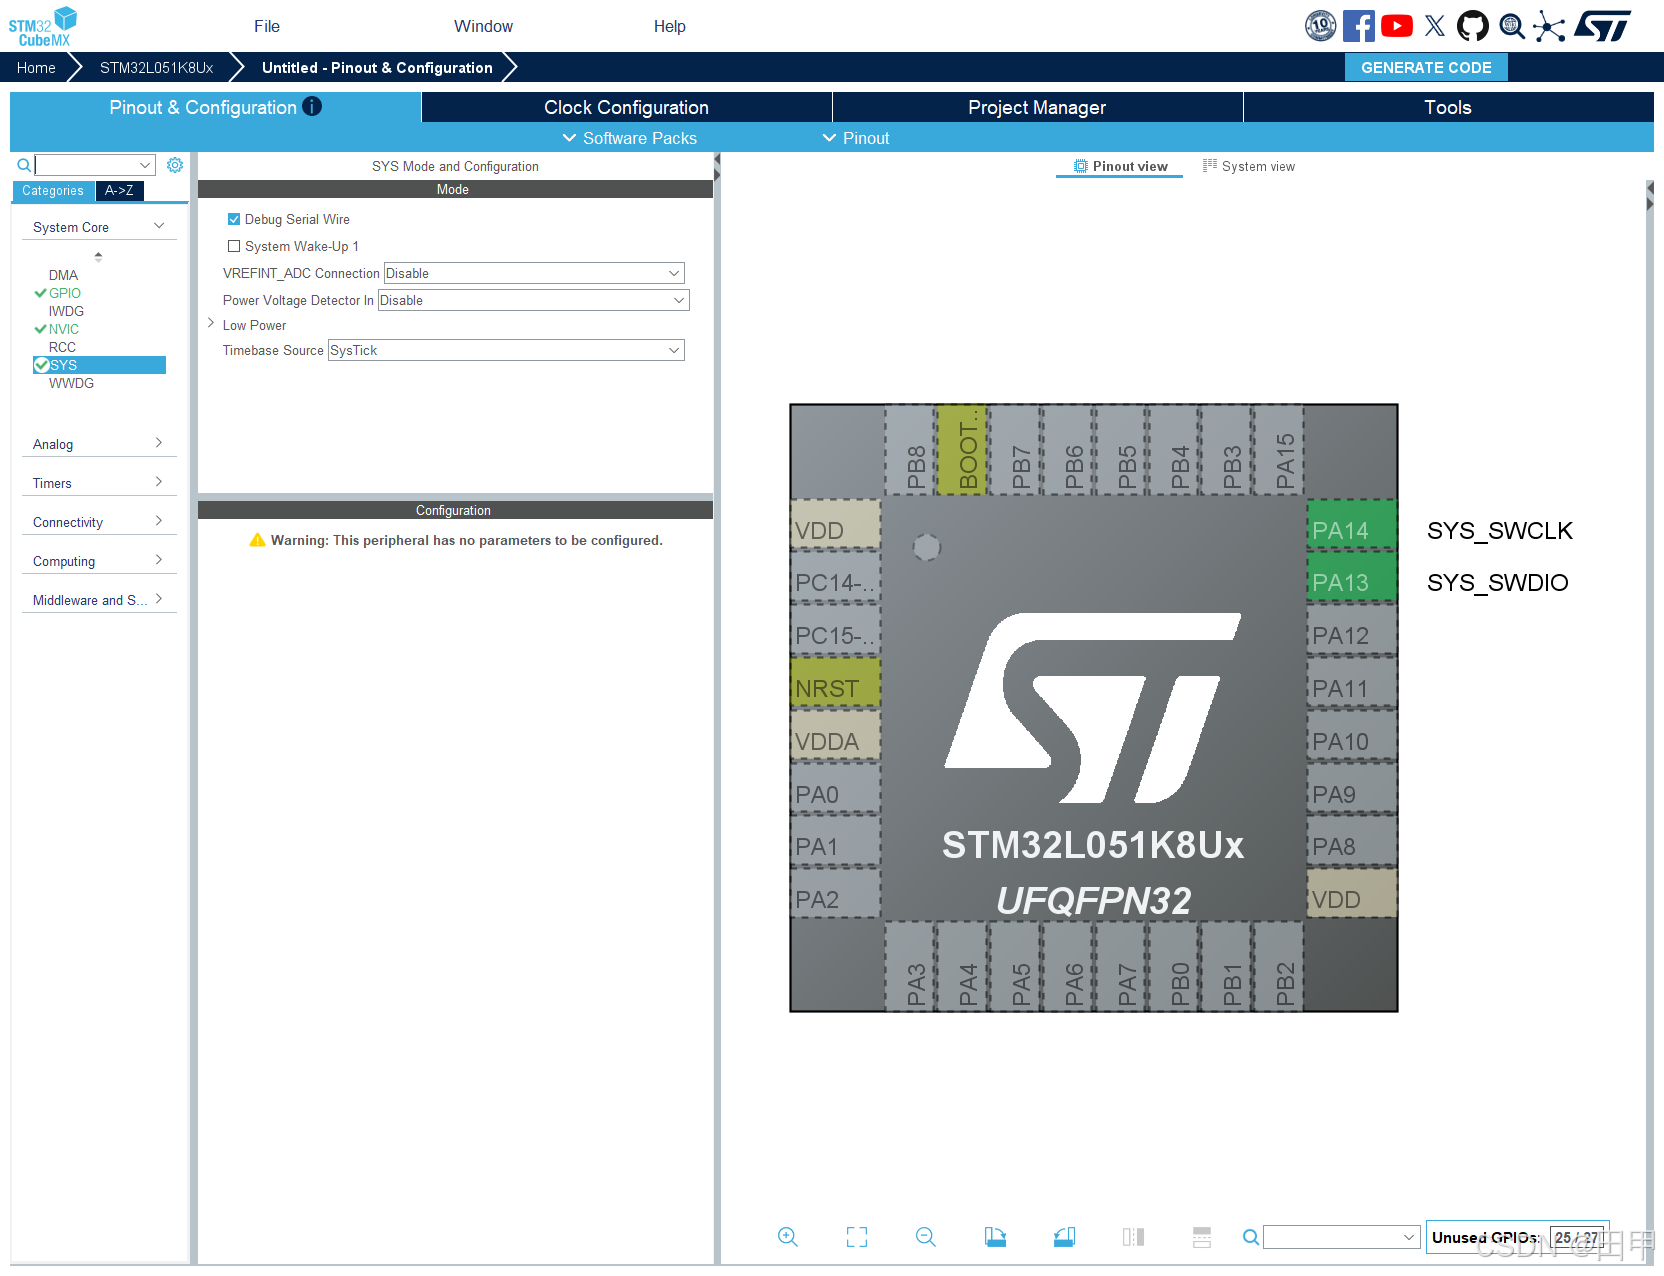
Task: Click the ST logo in the header
Action: (x=1602, y=26)
